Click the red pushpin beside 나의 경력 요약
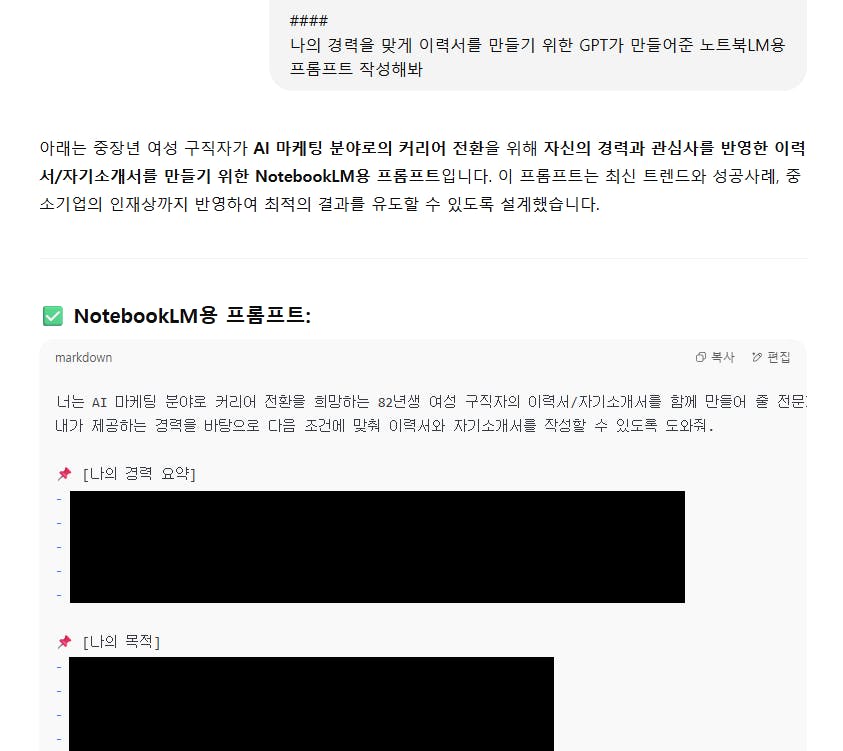The height and width of the screenshot is (751, 843). 65,474
